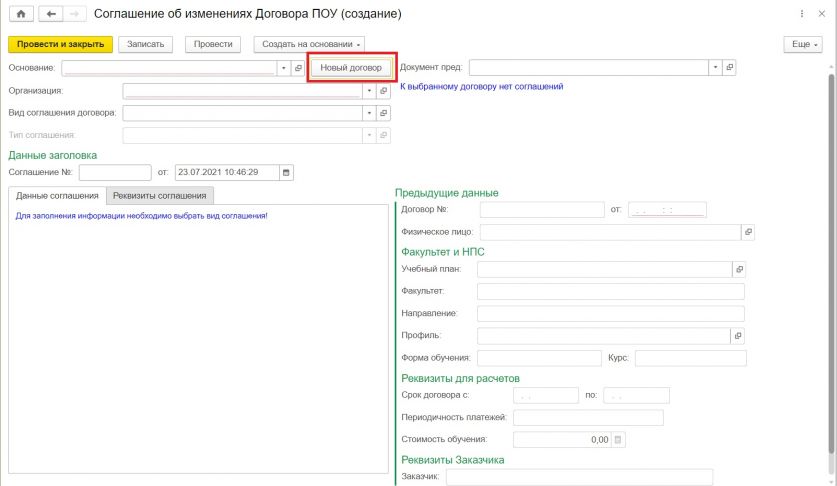Open the Документ пред. record icon

click(729, 67)
